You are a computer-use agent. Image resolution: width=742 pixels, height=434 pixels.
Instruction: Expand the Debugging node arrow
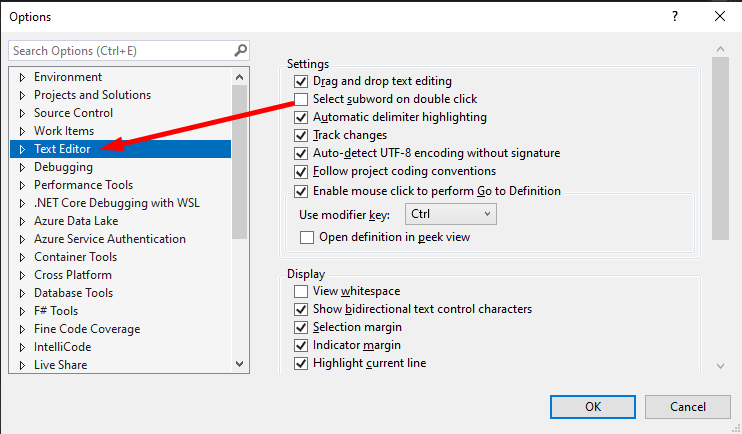[22, 167]
